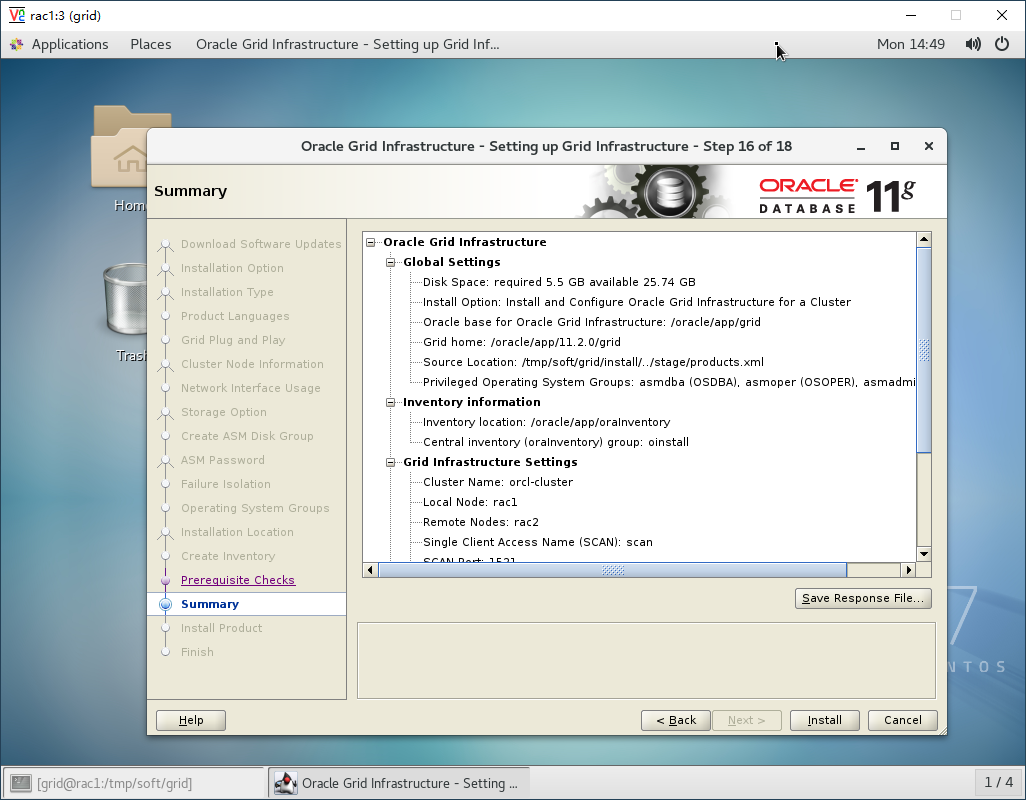
Task: Maximize the Oracle installer dialog
Action: (894, 146)
